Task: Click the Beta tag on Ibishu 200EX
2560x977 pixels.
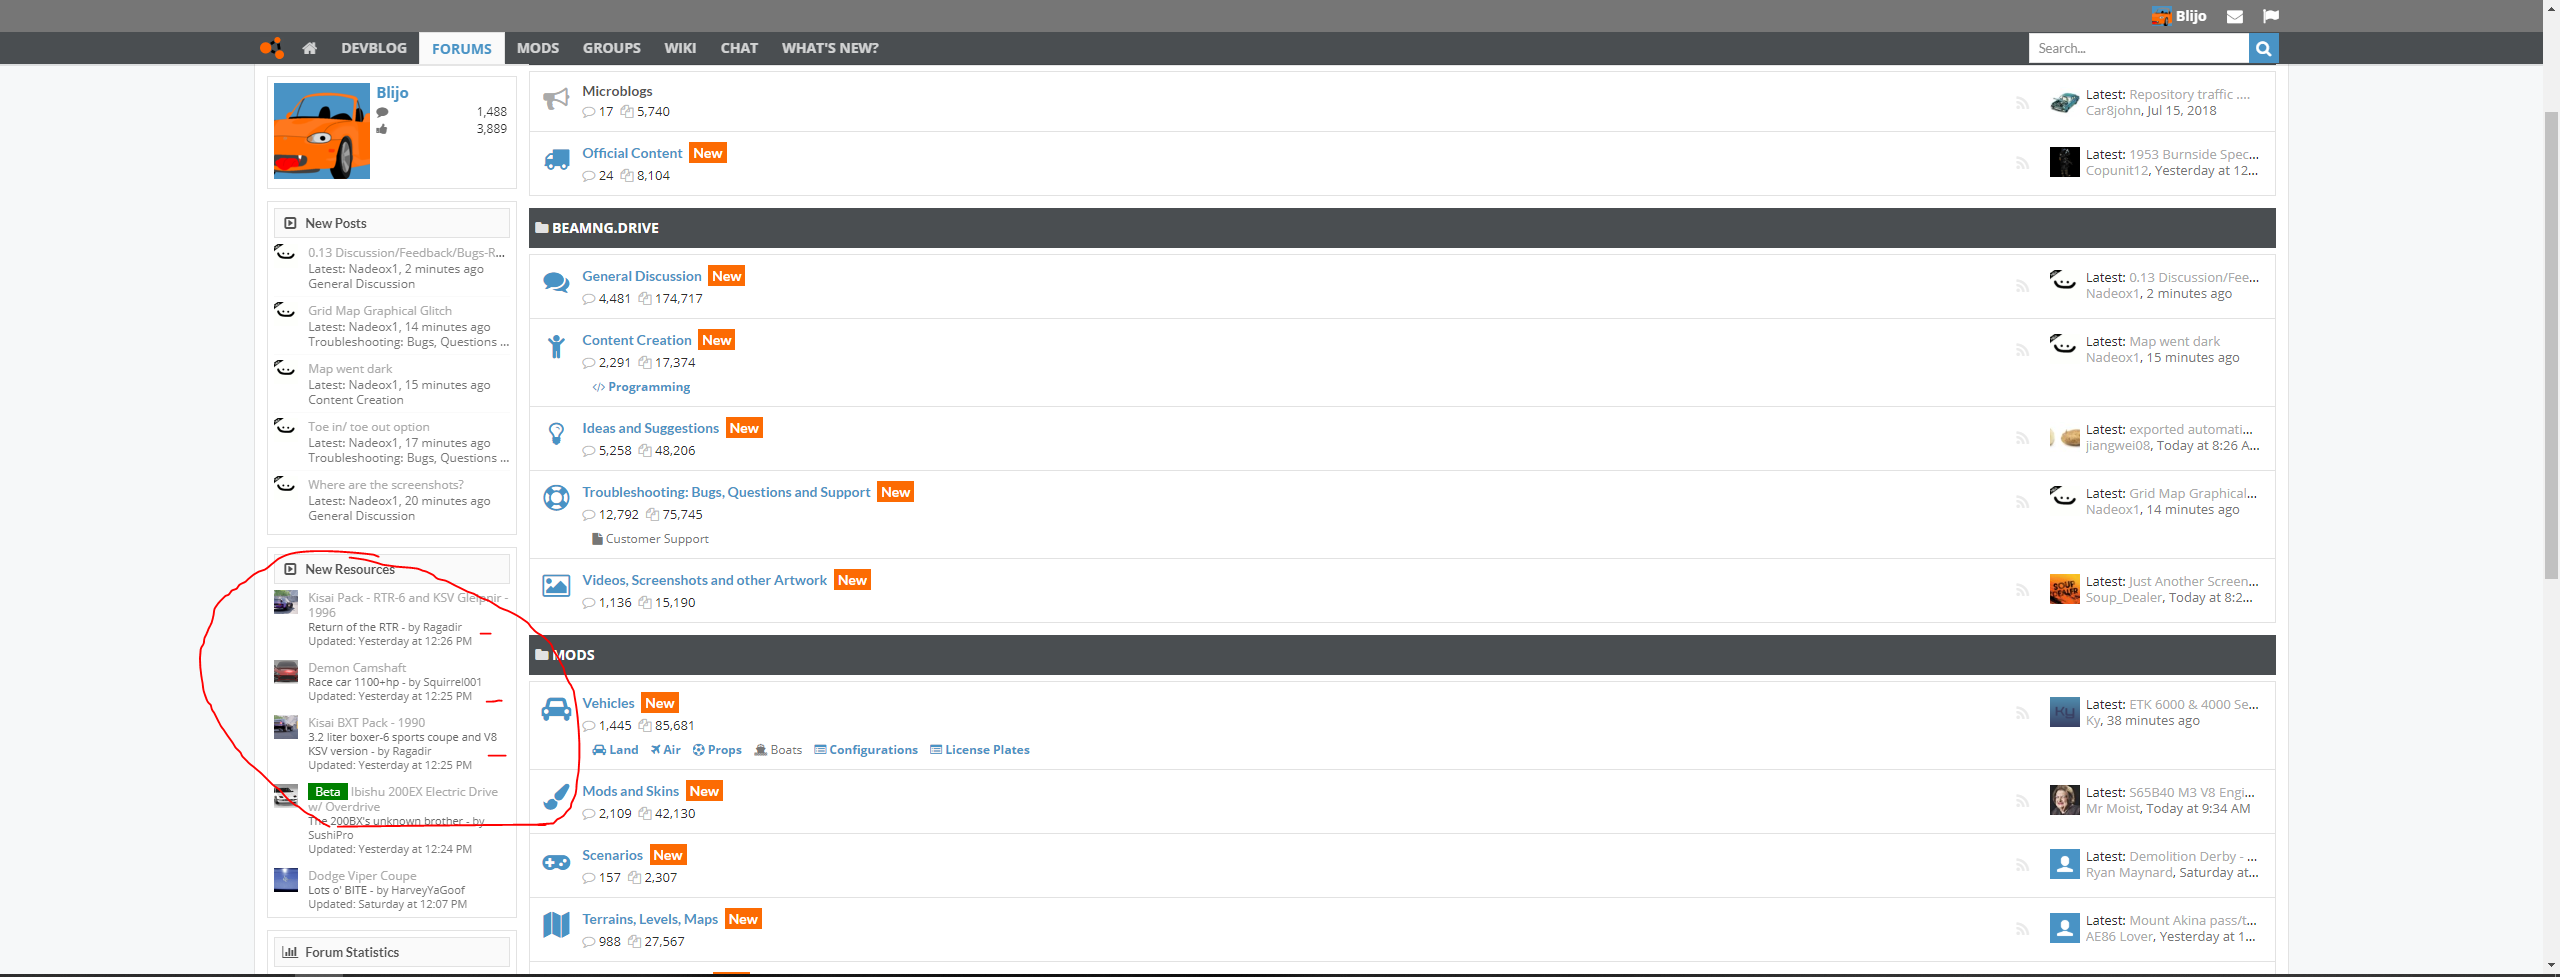Action: coord(327,792)
